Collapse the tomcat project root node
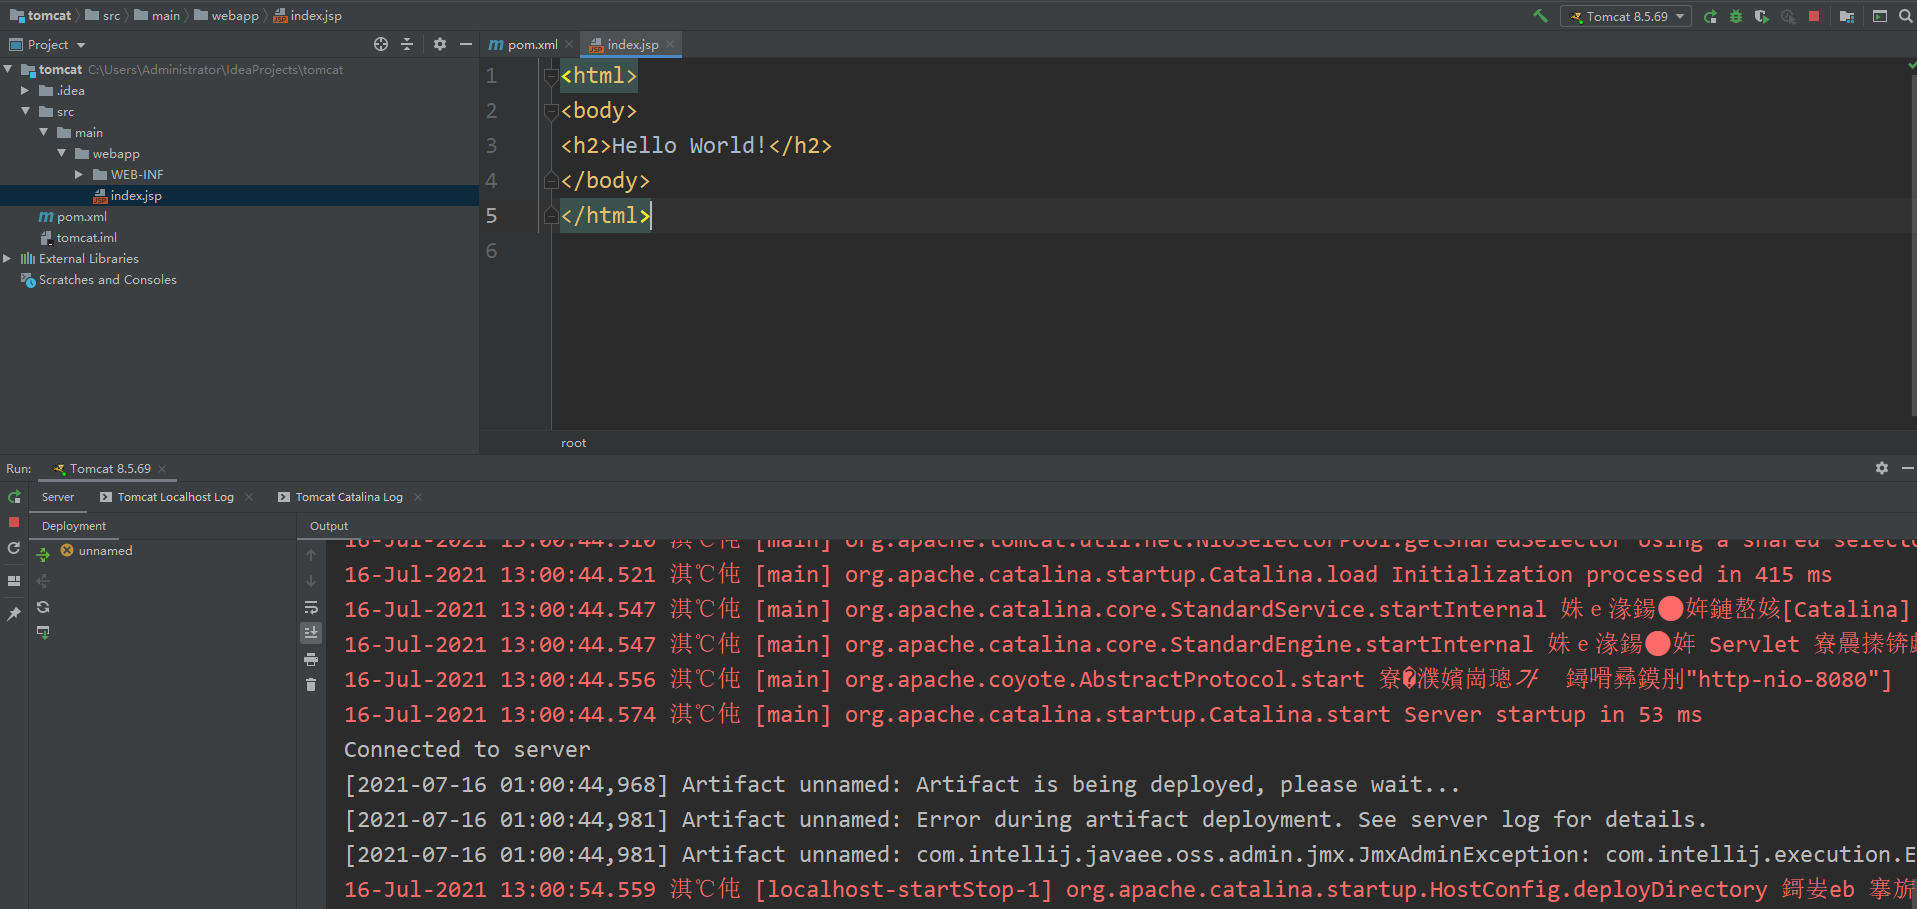Screen dimensions: 1917x909 (8, 69)
